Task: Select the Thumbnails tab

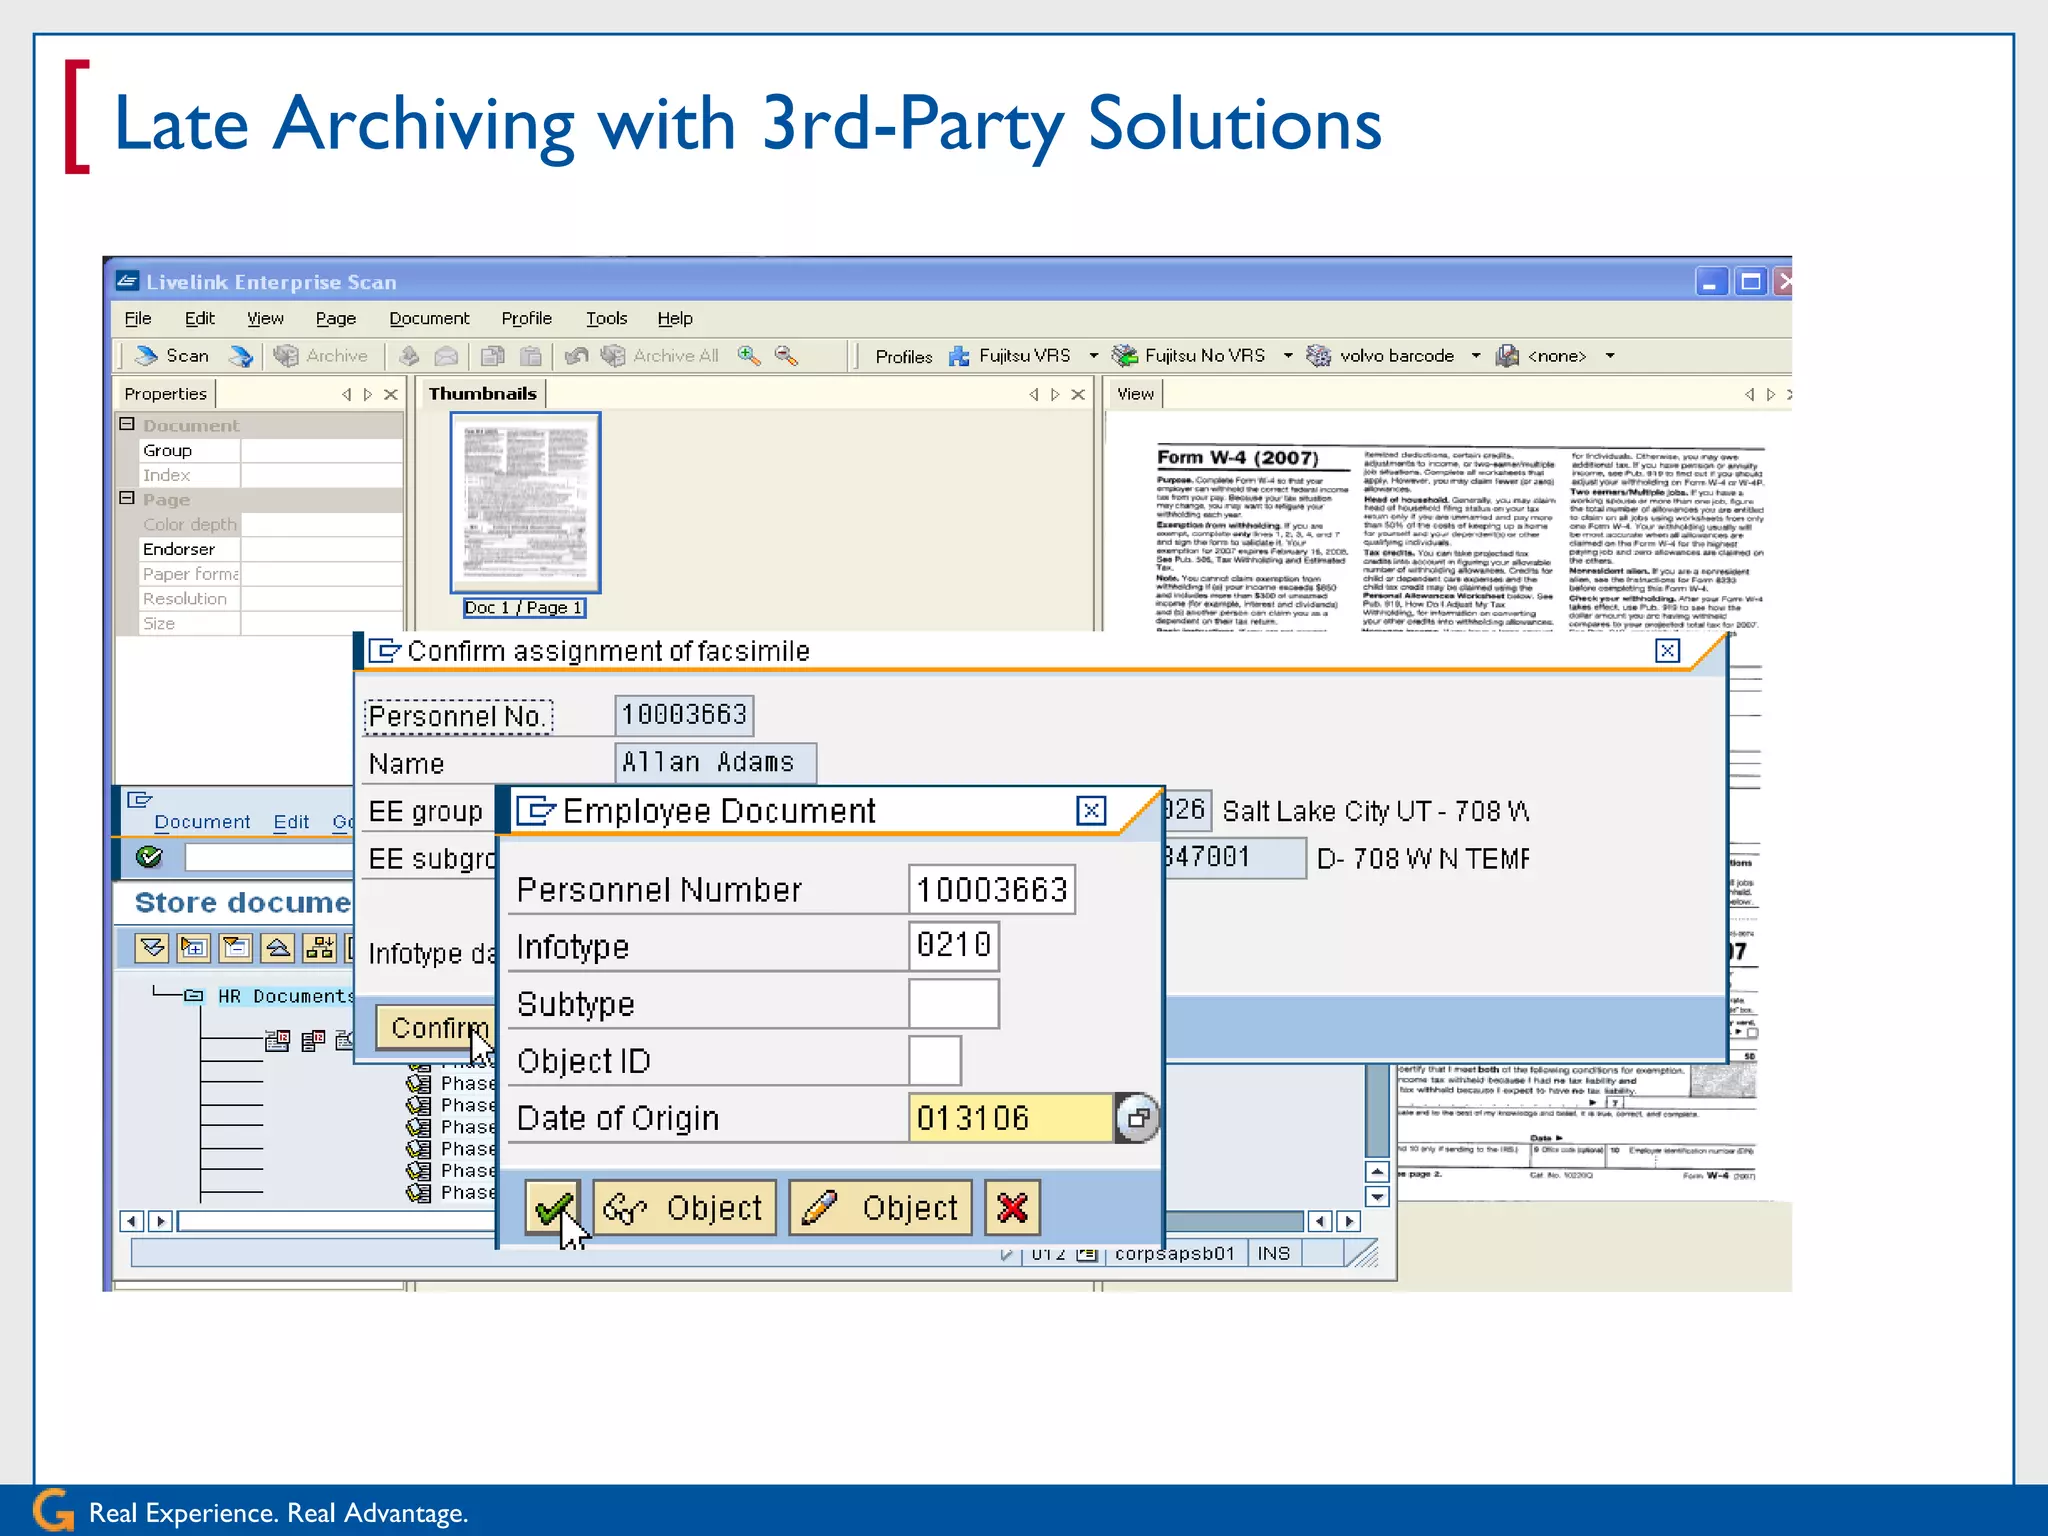Action: click(x=483, y=394)
